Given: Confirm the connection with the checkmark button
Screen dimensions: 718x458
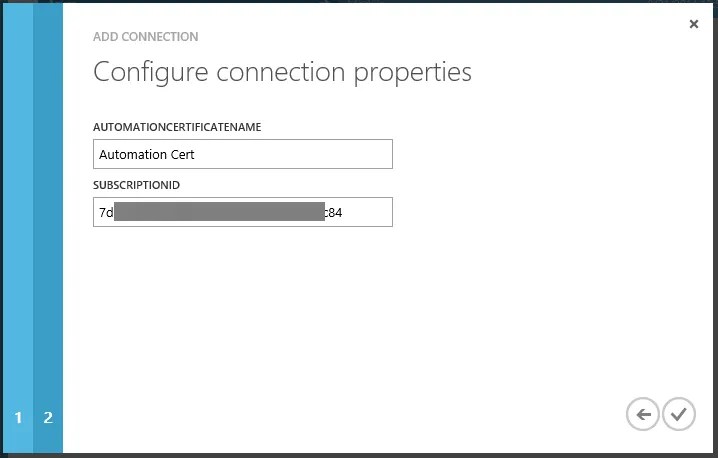Looking at the screenshot, I should coord(679,414).
